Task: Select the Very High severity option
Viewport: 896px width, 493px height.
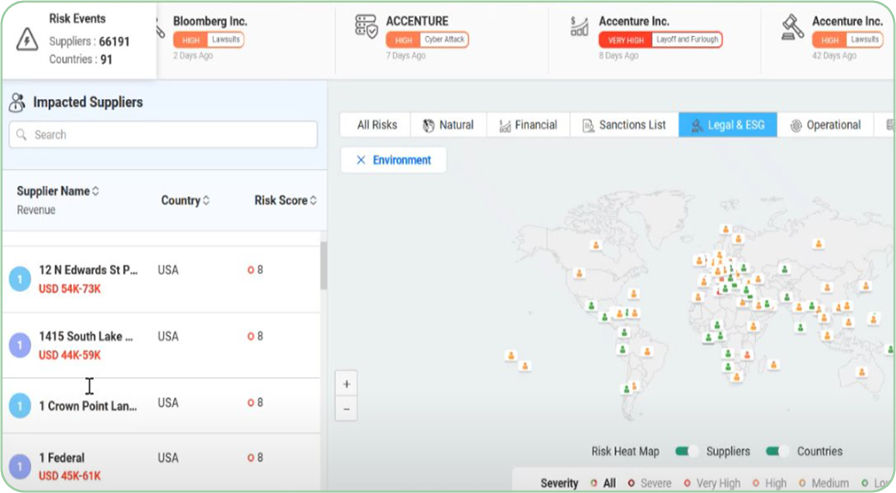Action: [x=713, y=483]
